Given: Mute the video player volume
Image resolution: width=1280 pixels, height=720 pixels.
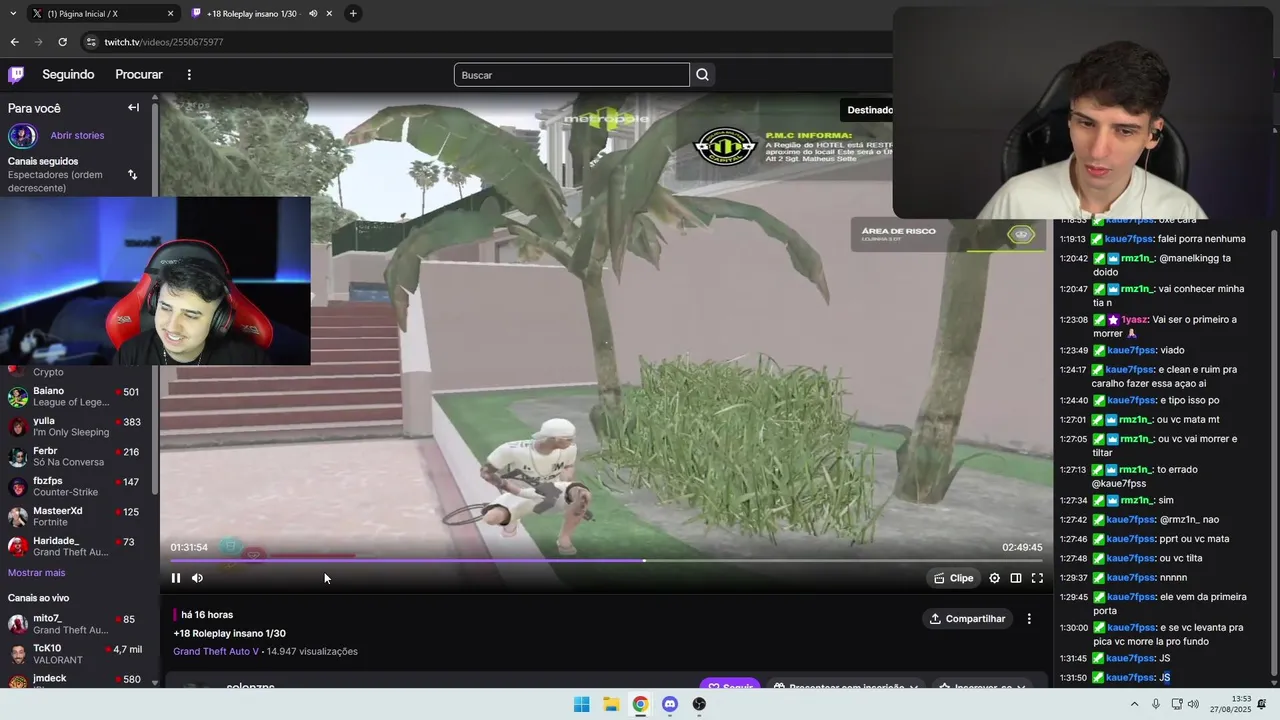Looking at the screenshot, I should click(197, 578).
